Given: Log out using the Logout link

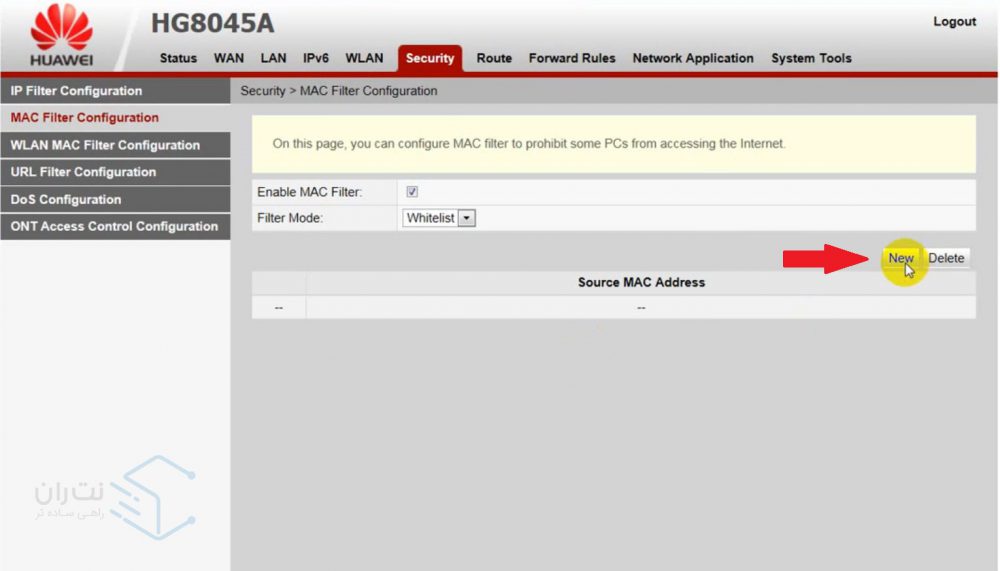Looking at the screenshot, I should 954,22.
